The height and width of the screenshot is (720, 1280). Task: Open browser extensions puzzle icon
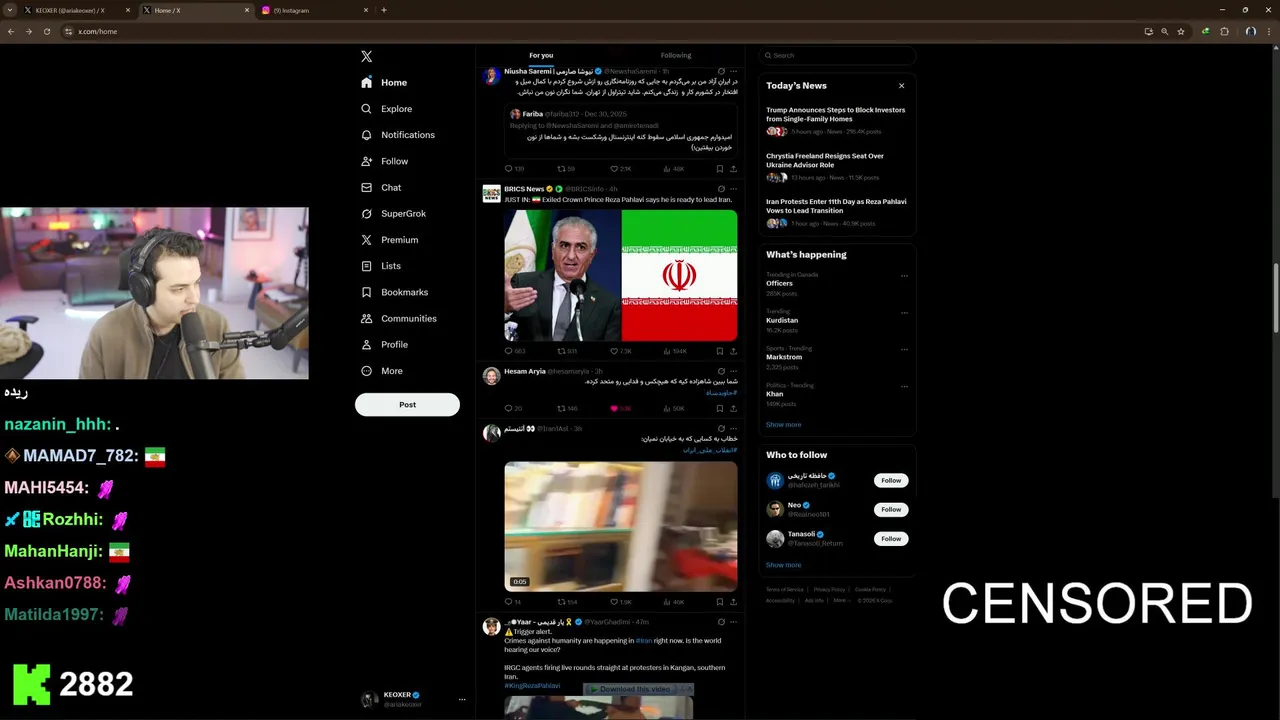[1224, 31]
